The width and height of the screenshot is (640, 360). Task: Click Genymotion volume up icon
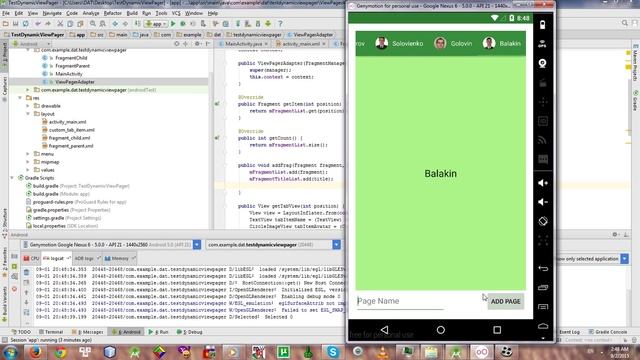point(542,183)
